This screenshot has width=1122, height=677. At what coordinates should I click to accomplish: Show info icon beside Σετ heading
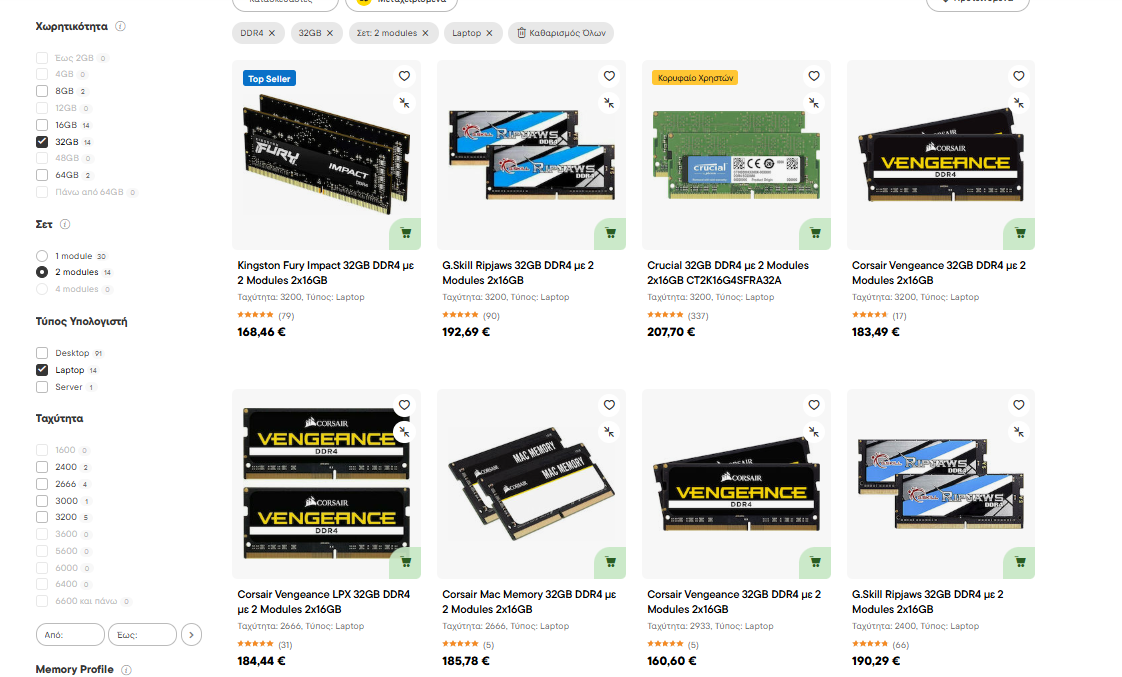(65, 224)
